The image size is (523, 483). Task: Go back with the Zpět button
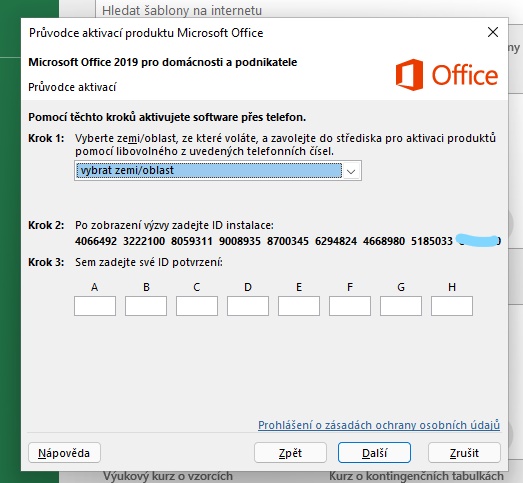pyautogui.click(x=290, y=453)
